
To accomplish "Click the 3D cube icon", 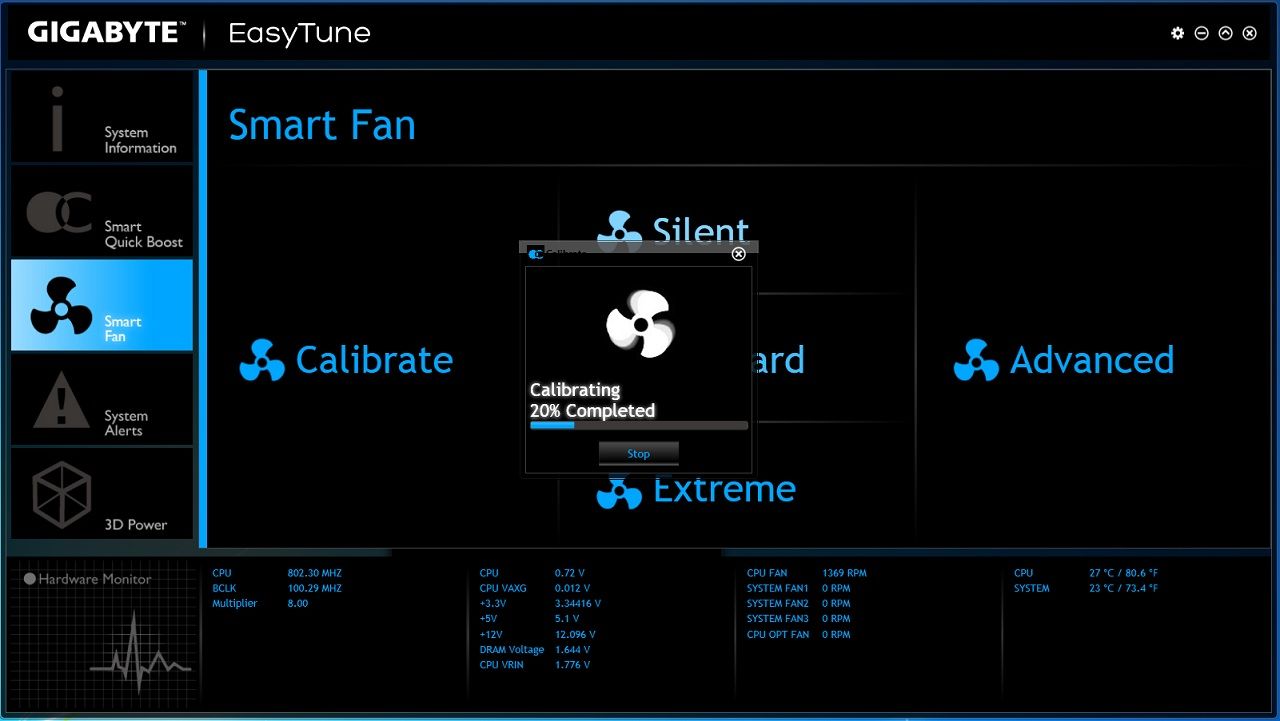I will click(62, 494).
